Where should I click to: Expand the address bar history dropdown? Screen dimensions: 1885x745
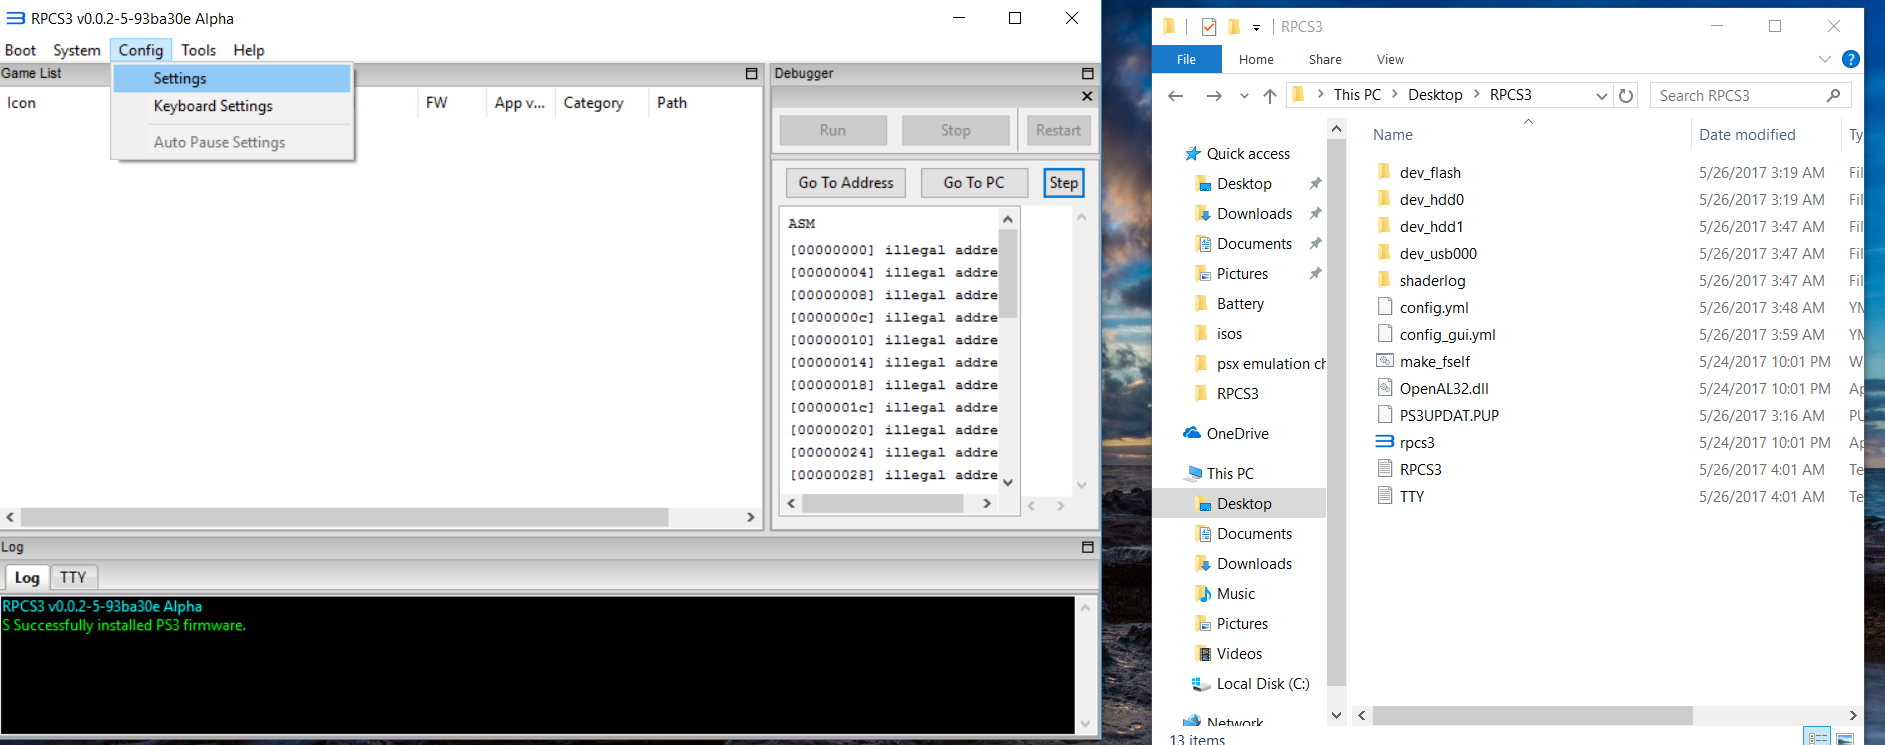tap(1601, 96)
